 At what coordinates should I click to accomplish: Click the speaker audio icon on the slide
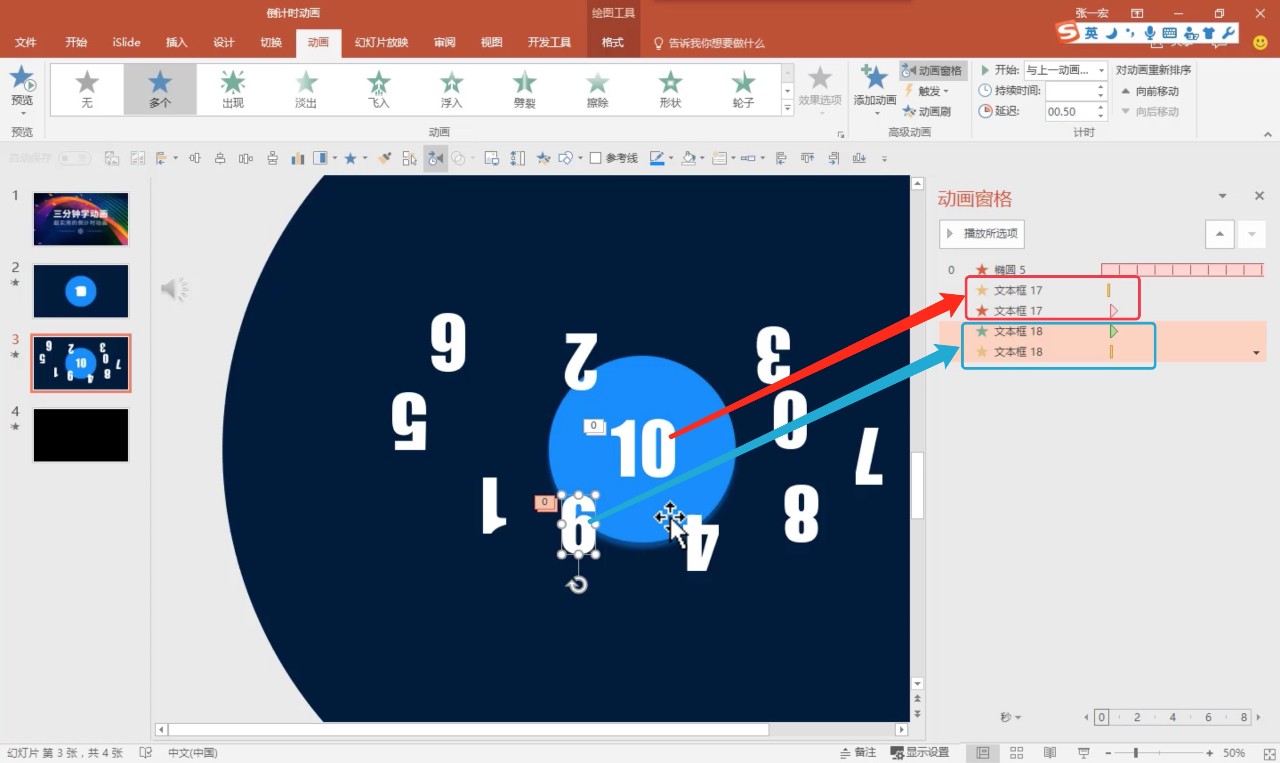click(174, 290)
